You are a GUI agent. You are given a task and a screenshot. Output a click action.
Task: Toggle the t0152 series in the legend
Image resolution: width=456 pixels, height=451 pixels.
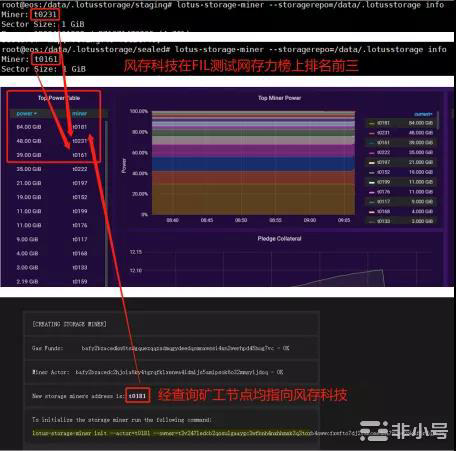[383, 172]
